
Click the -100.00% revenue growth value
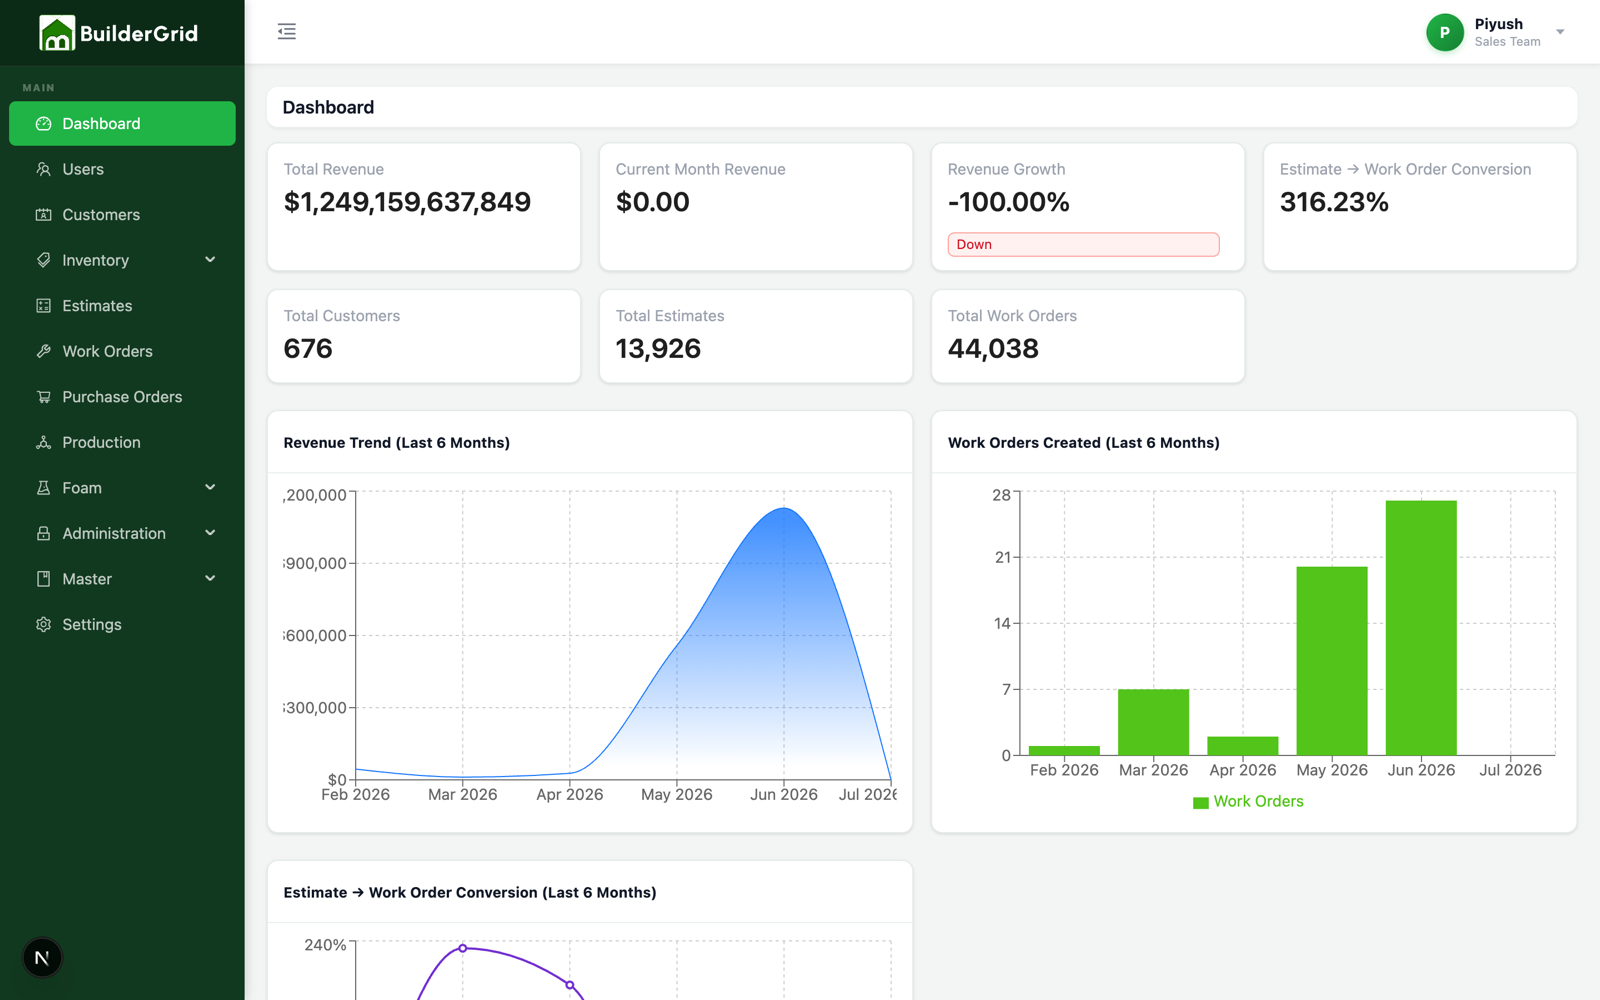point(1009,202)
